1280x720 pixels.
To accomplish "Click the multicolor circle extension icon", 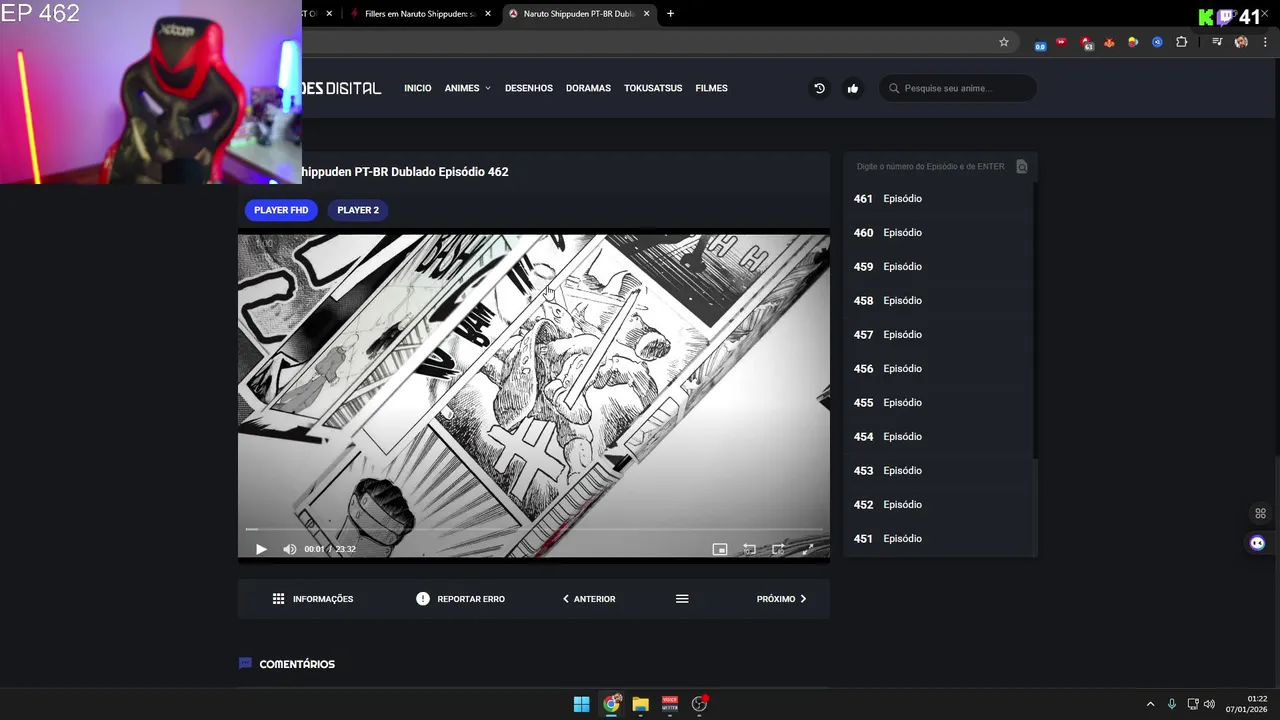I will click(1133, 42).
